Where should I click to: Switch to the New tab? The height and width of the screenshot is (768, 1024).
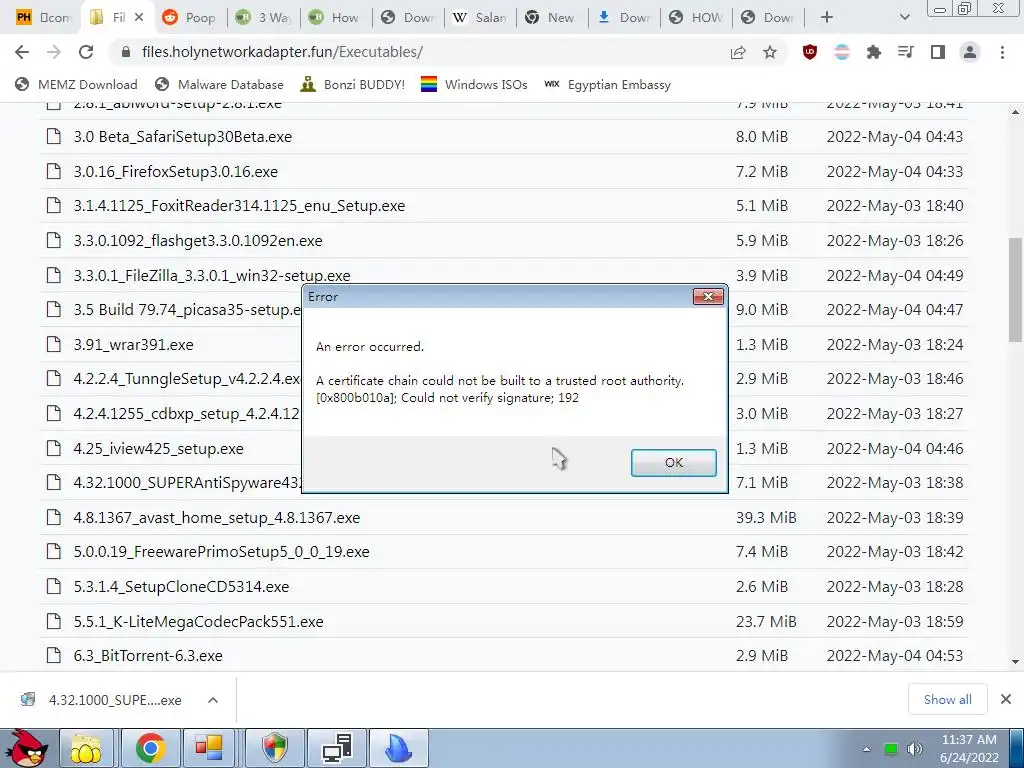[551, 18]
